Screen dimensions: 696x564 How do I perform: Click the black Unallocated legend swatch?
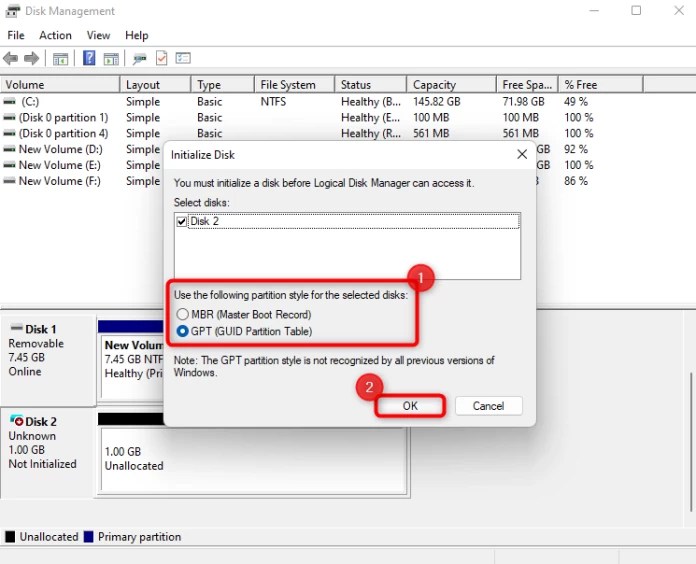click(x=10, y=536)
